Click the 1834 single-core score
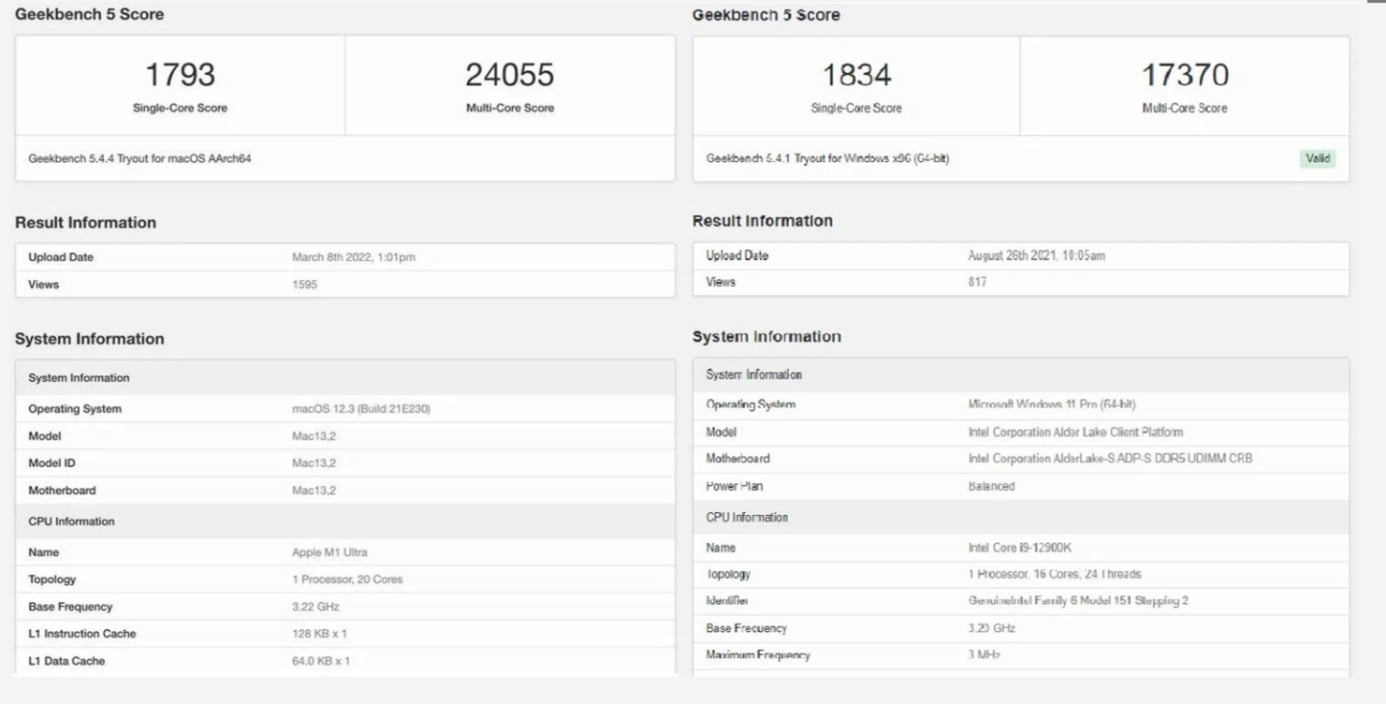Image resolution: width=1386 pixels, height=704 pixels. (x=856, y=75)
